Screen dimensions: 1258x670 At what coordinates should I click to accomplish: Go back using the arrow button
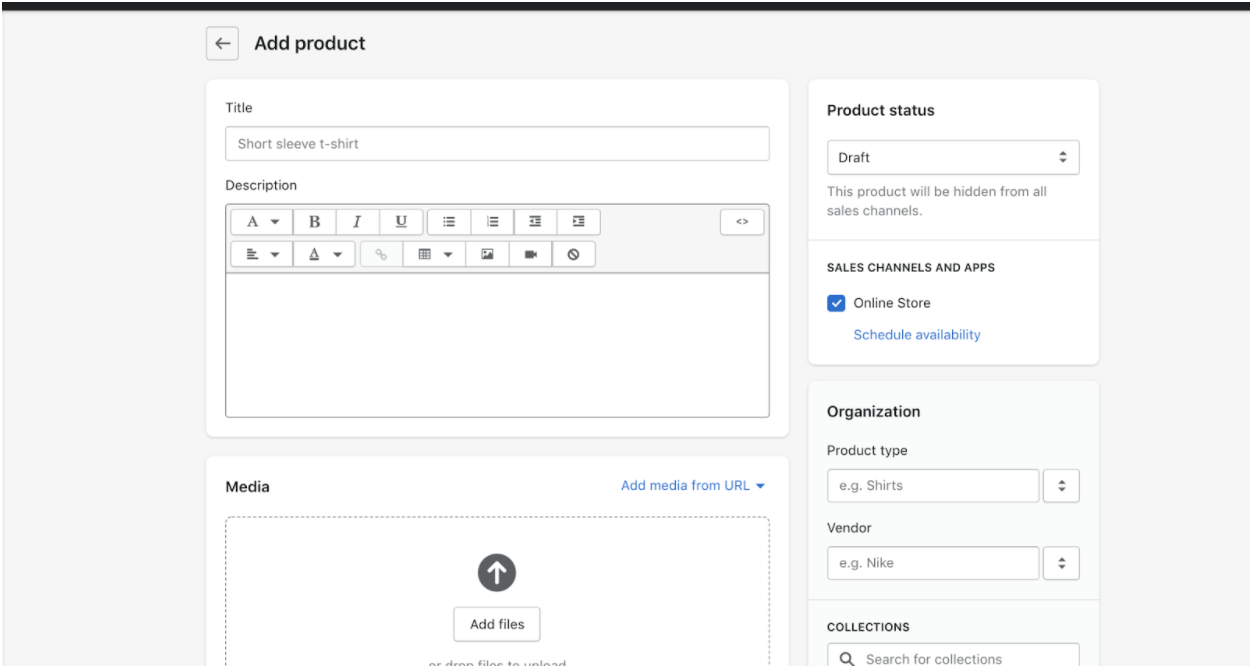(x=222, y=44)
